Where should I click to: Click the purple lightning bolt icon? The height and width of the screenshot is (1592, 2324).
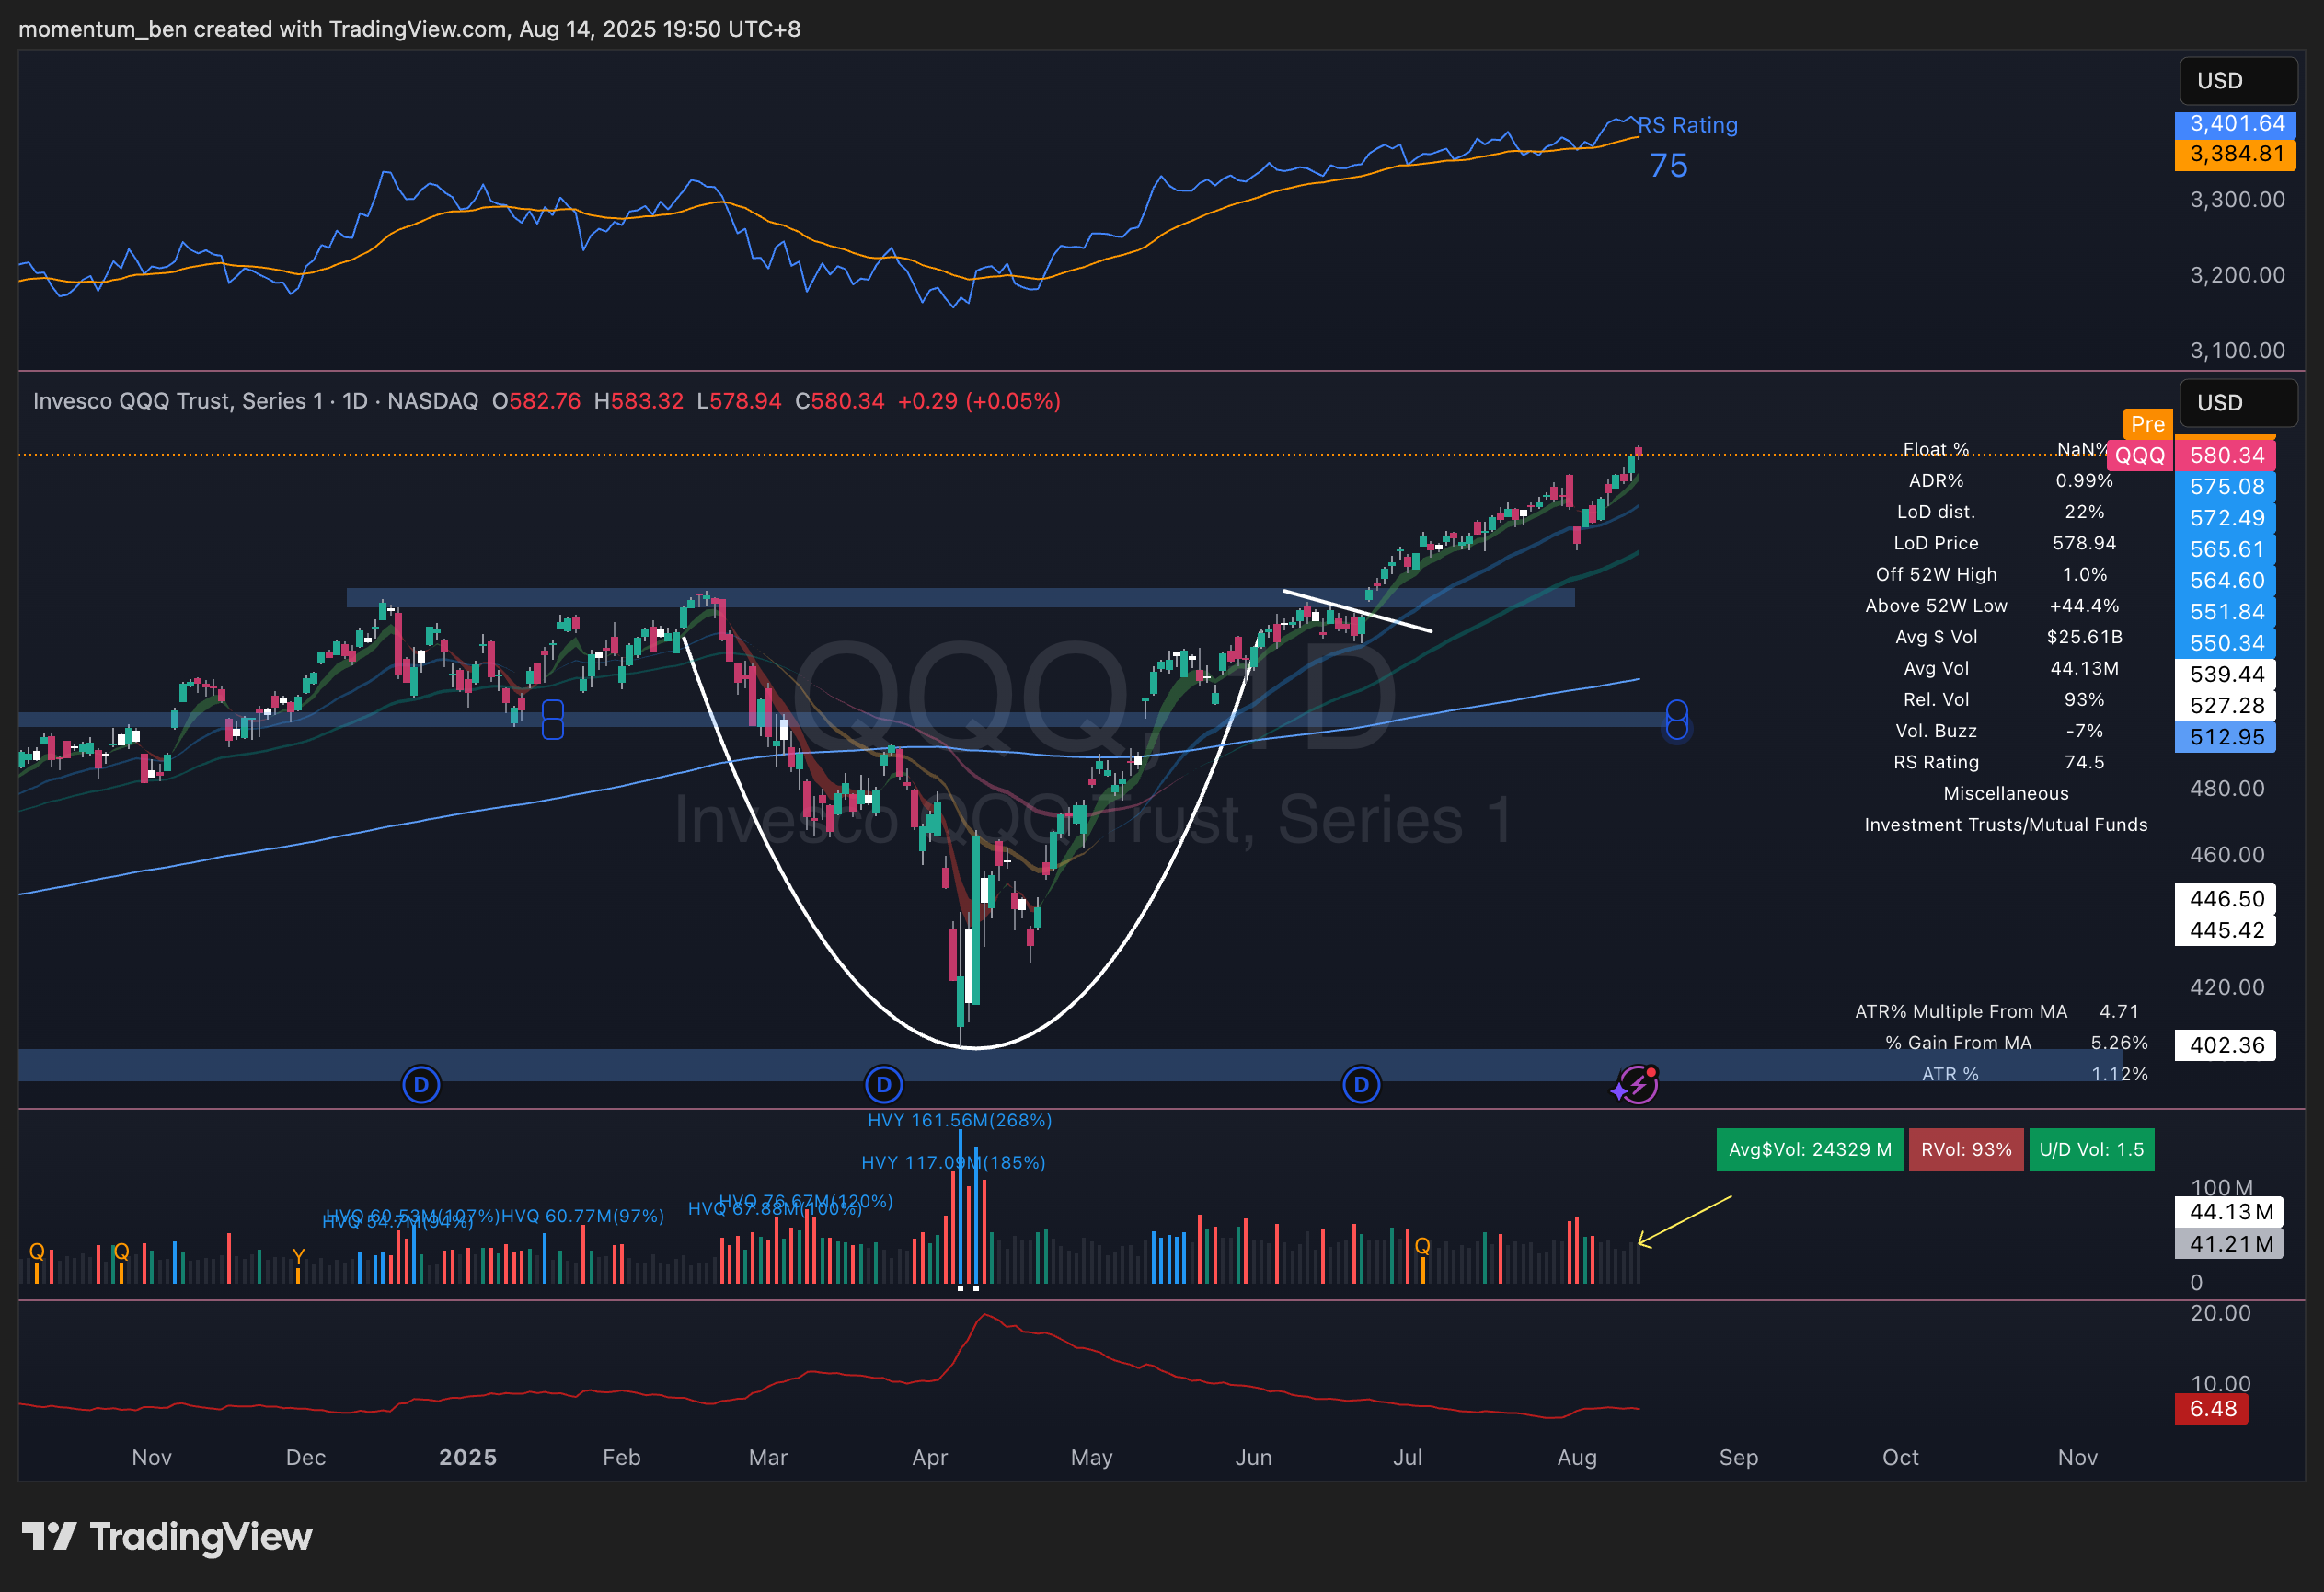1637,1084
